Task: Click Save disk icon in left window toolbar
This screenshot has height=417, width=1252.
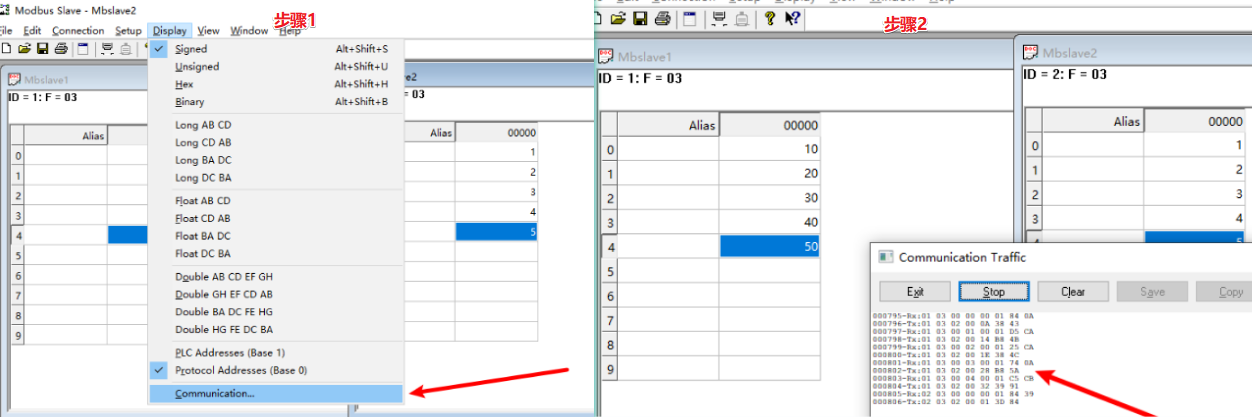Action: (42, 48)
